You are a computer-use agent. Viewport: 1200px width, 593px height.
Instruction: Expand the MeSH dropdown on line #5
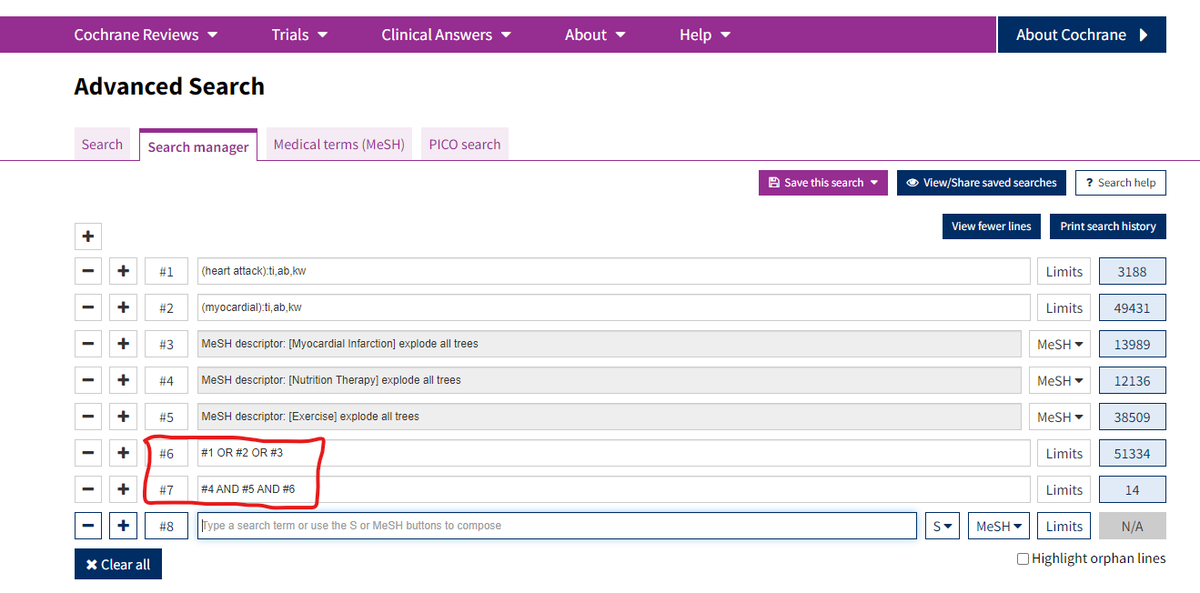point(1060,417)
